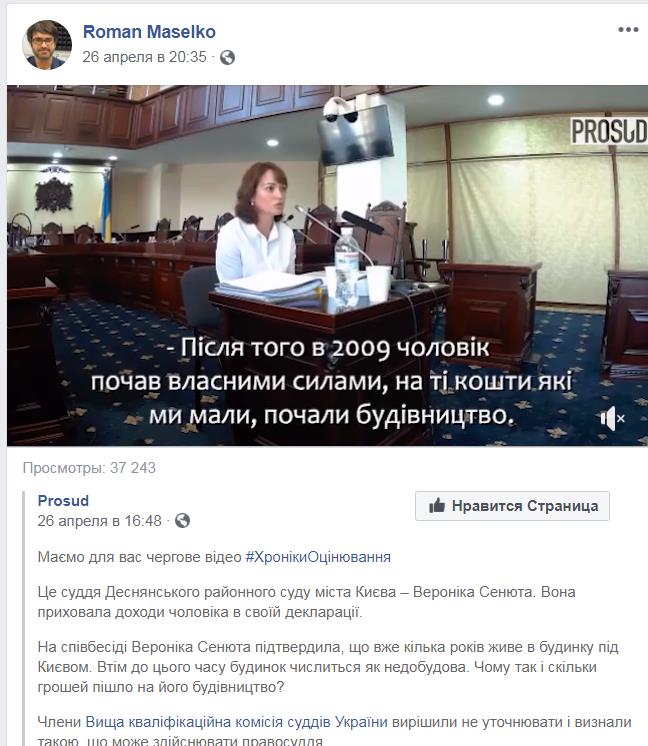Screen dimensions: 648x746
Task: Click the paragraph mentioning будинок недобудова
Action: (x=328, y=667)
